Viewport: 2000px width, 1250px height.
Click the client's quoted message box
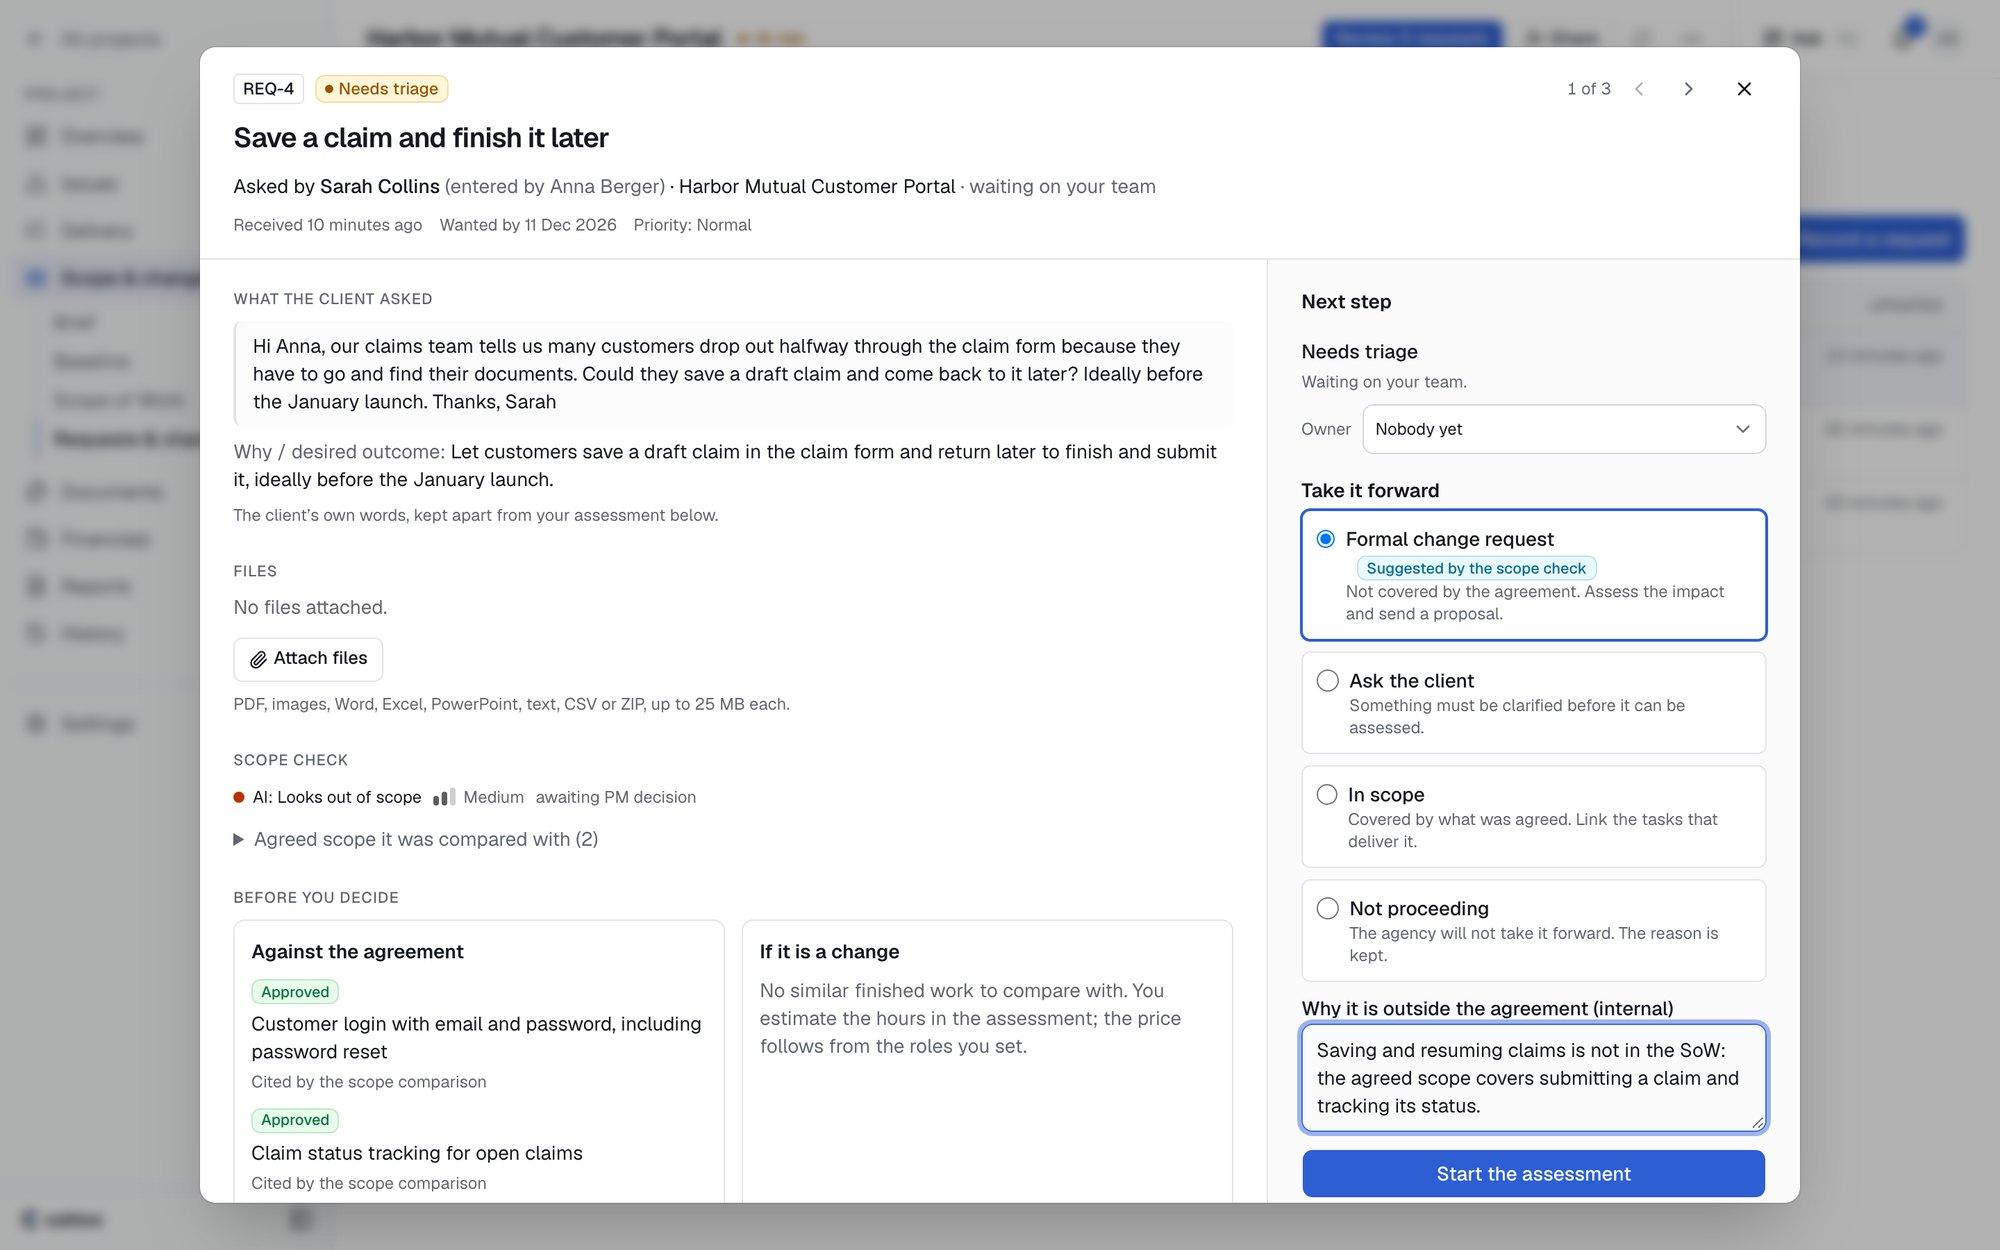tap(733, 374)
